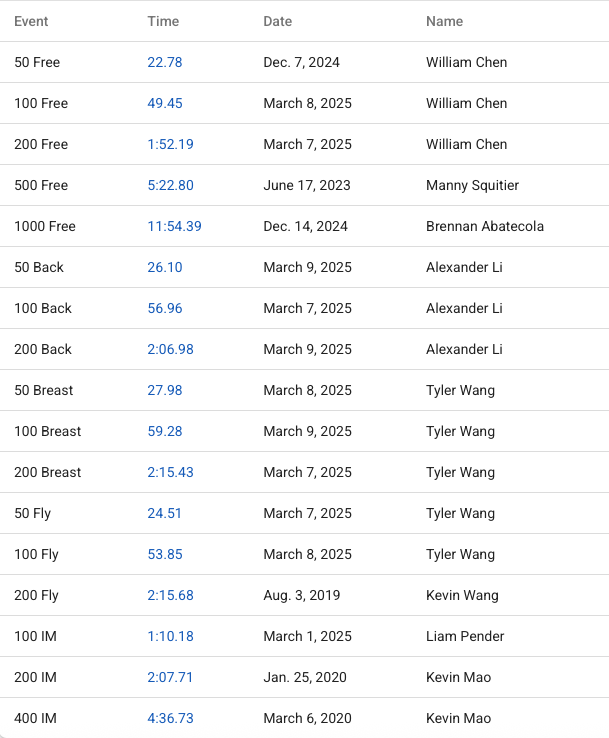View the 200 Back time 2:06.98
The width and height of the screenshot is (609, 738).
(170, 349)
